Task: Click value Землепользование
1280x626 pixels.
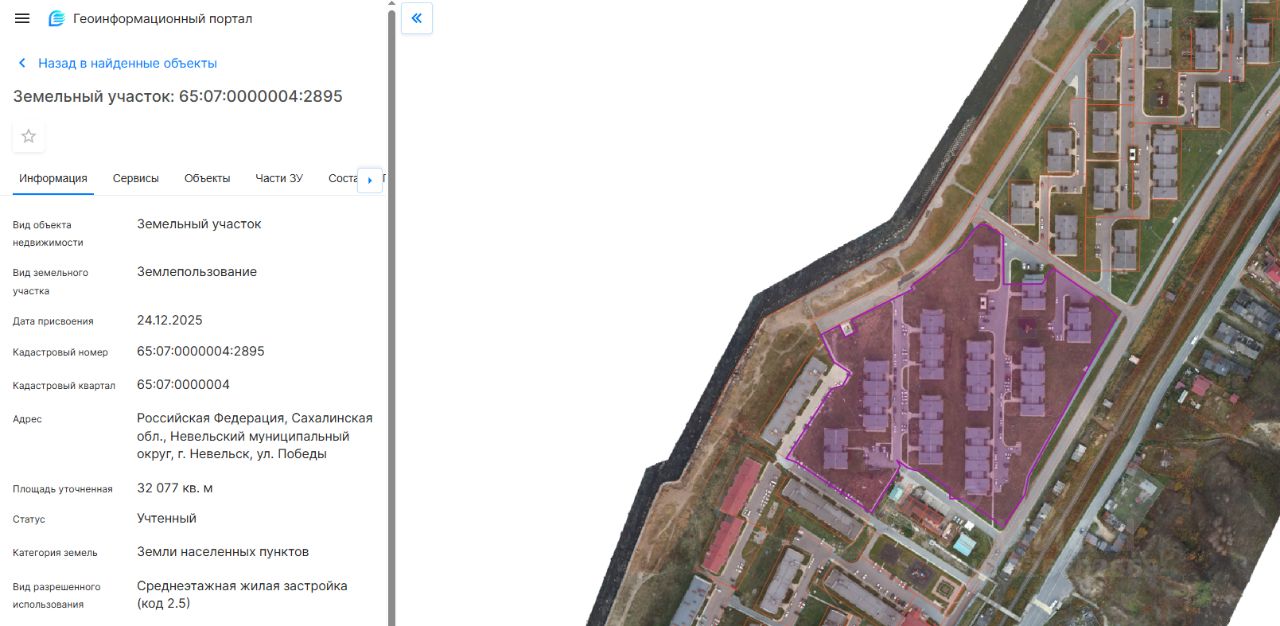Action: pyautogui.click(x=197, y=272)
